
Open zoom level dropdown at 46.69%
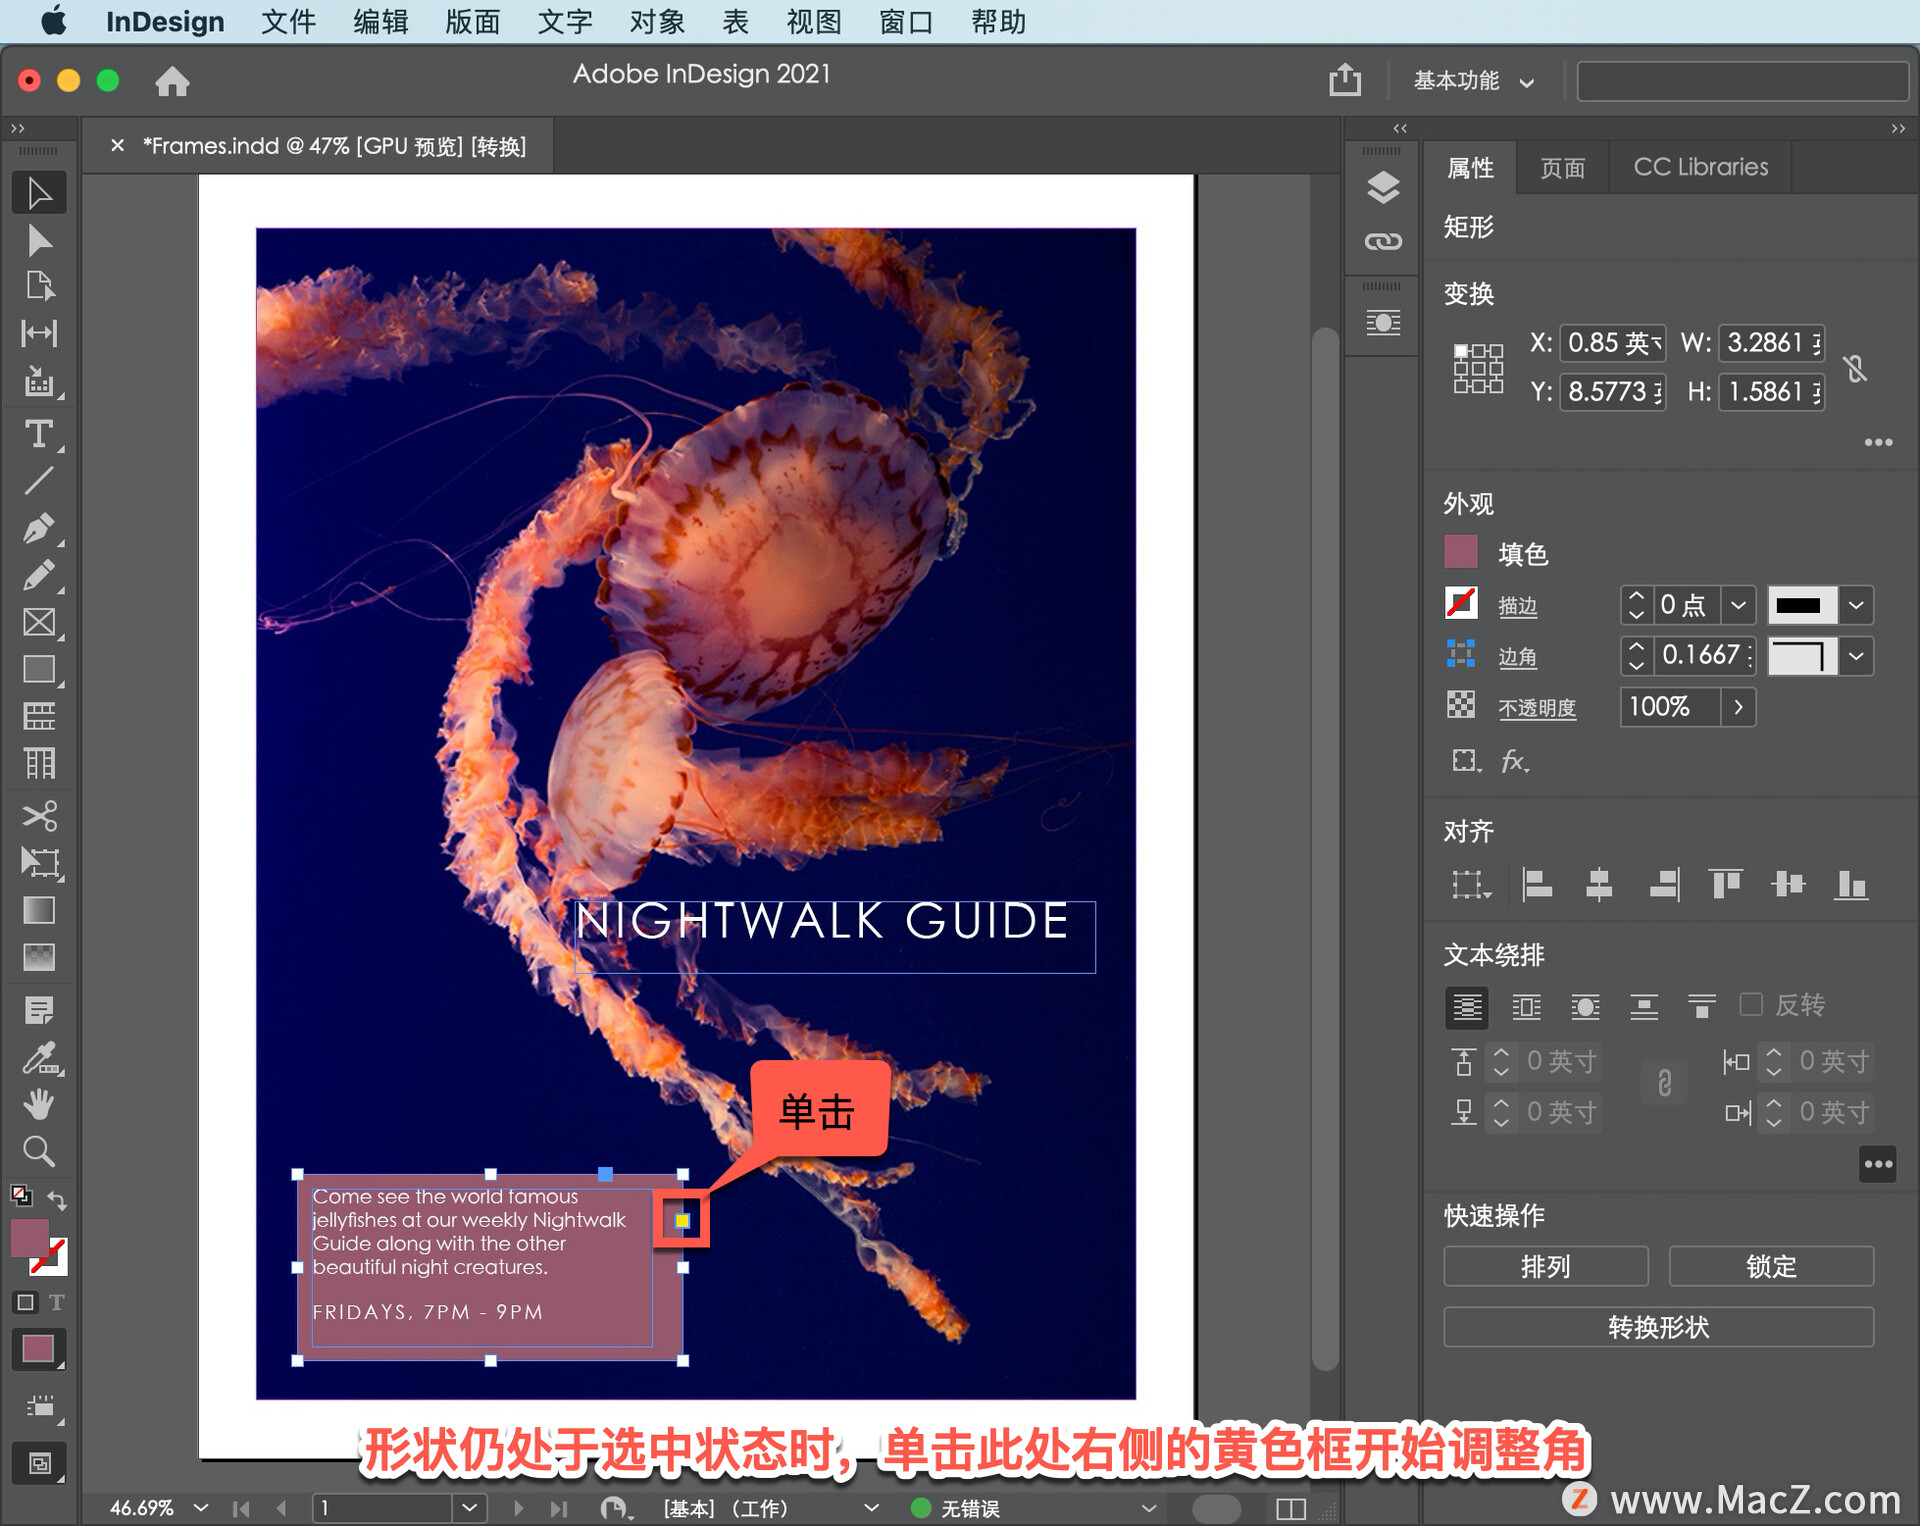201,1507
